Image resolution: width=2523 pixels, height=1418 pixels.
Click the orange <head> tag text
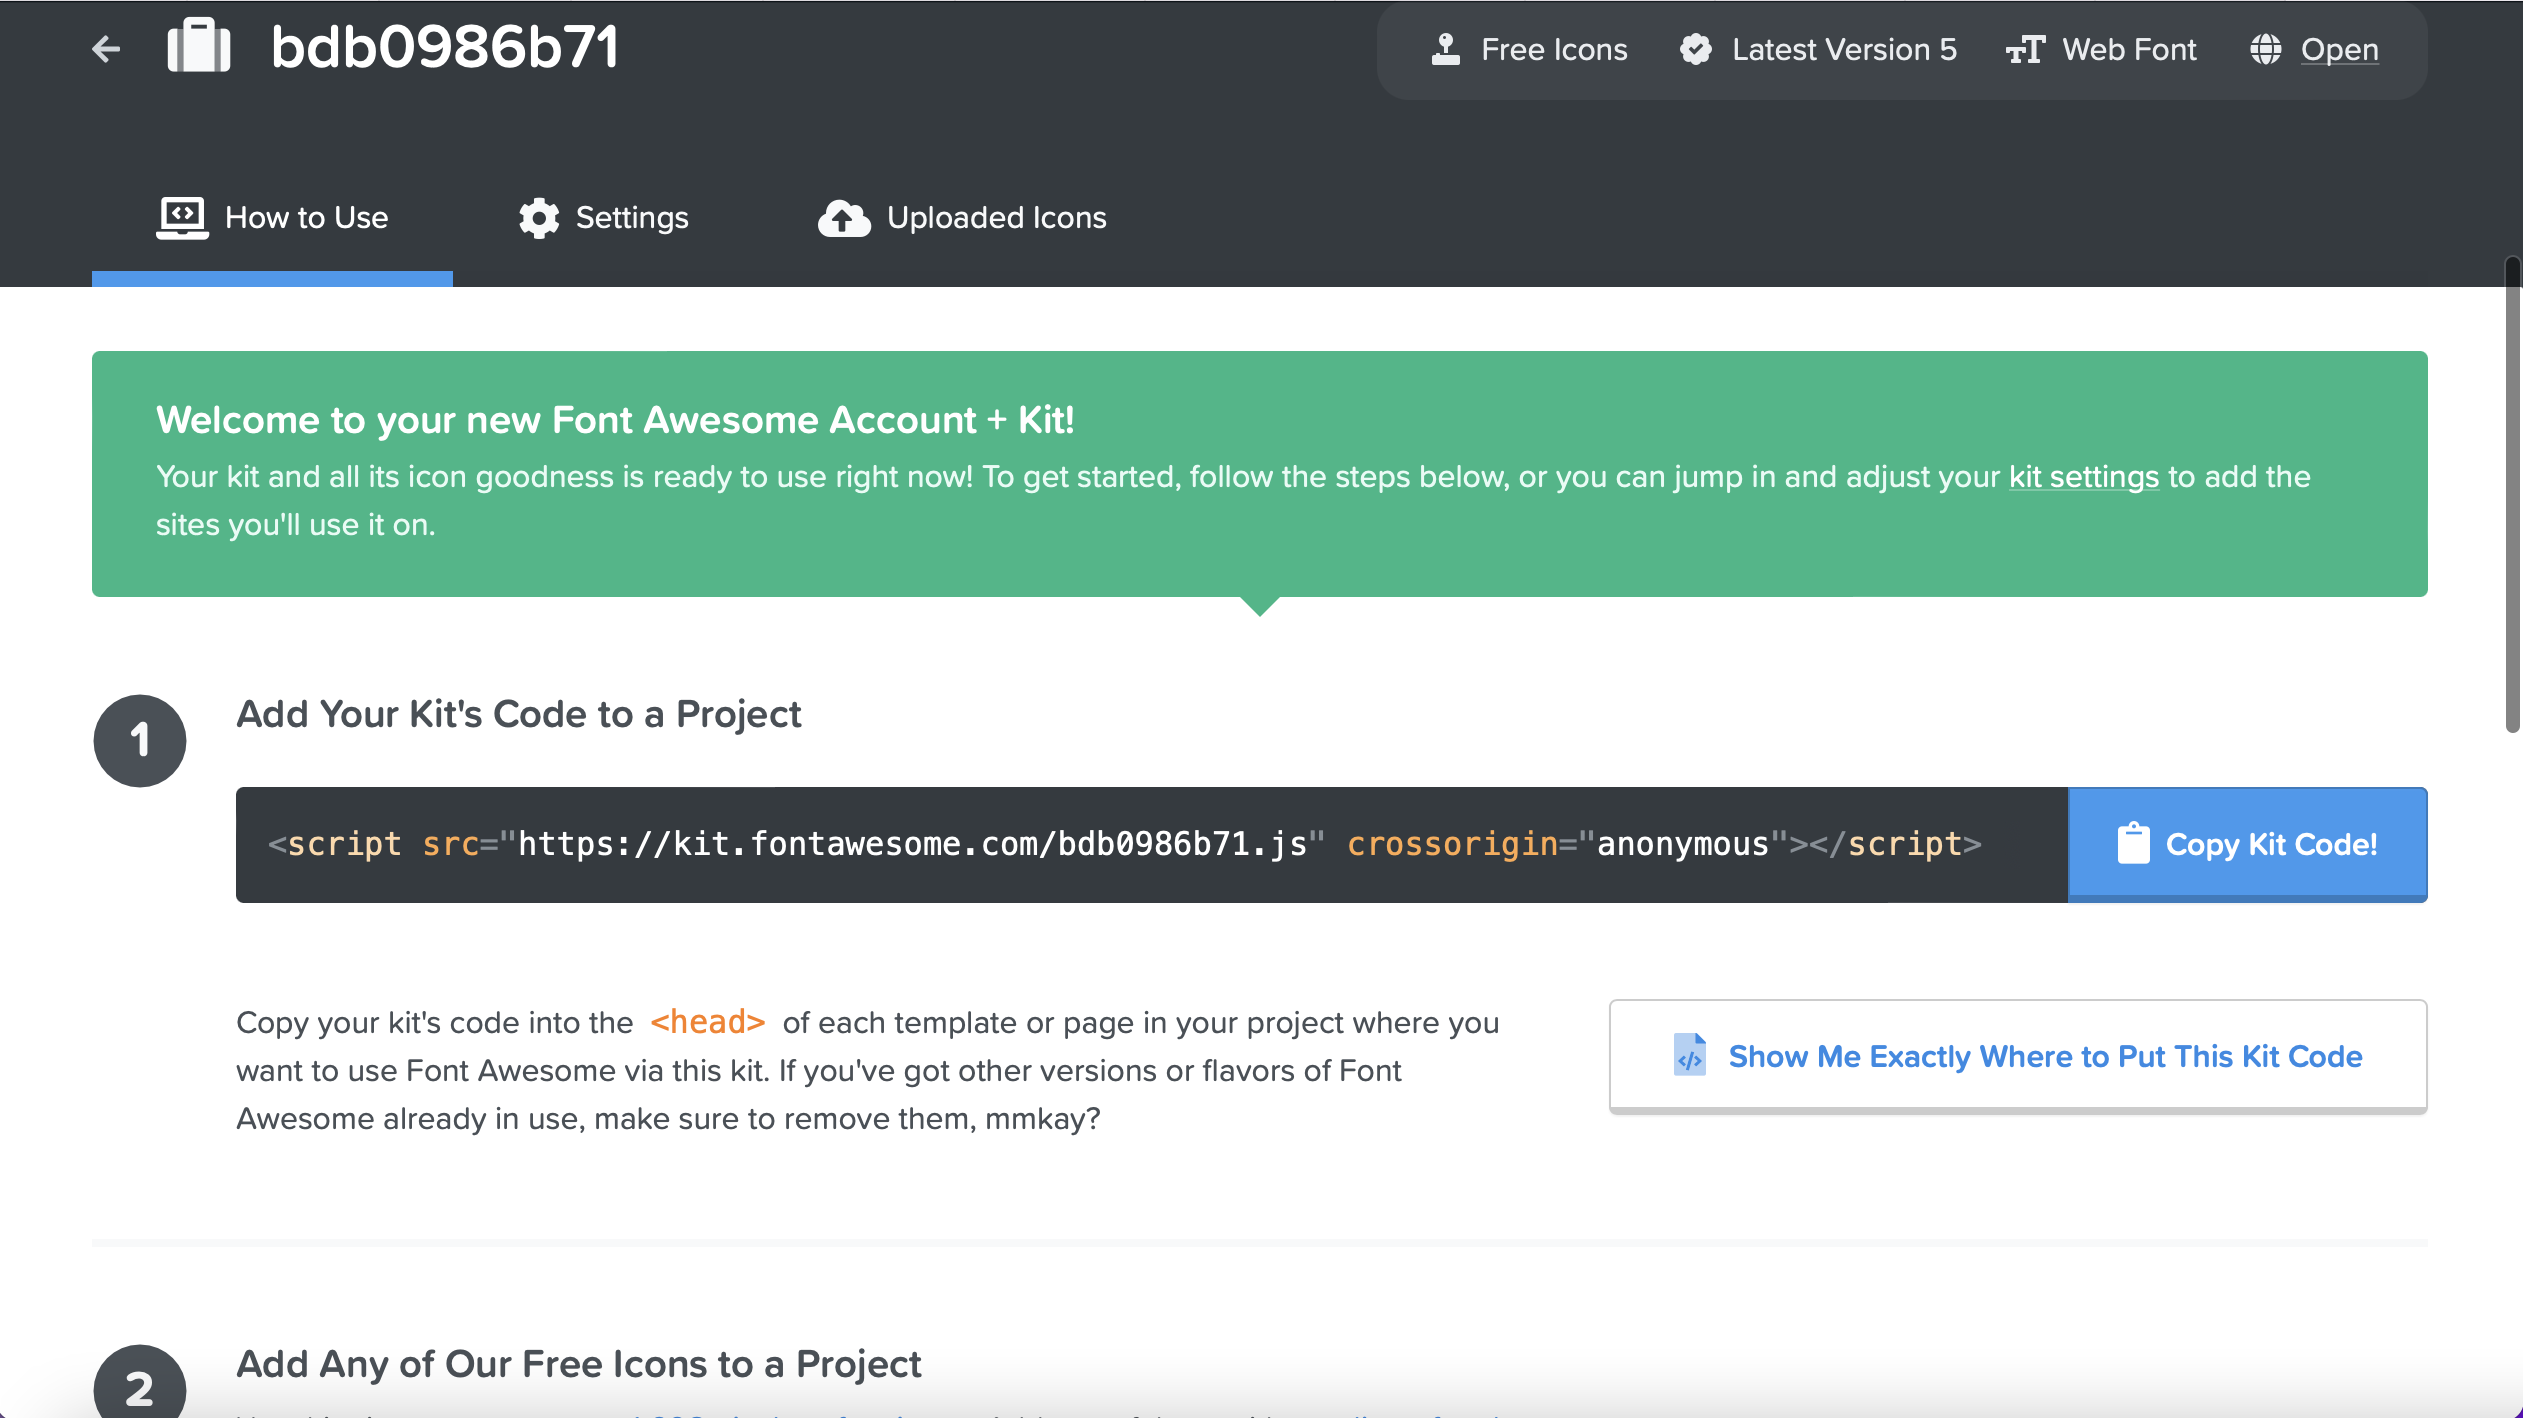coord(708,1022)
